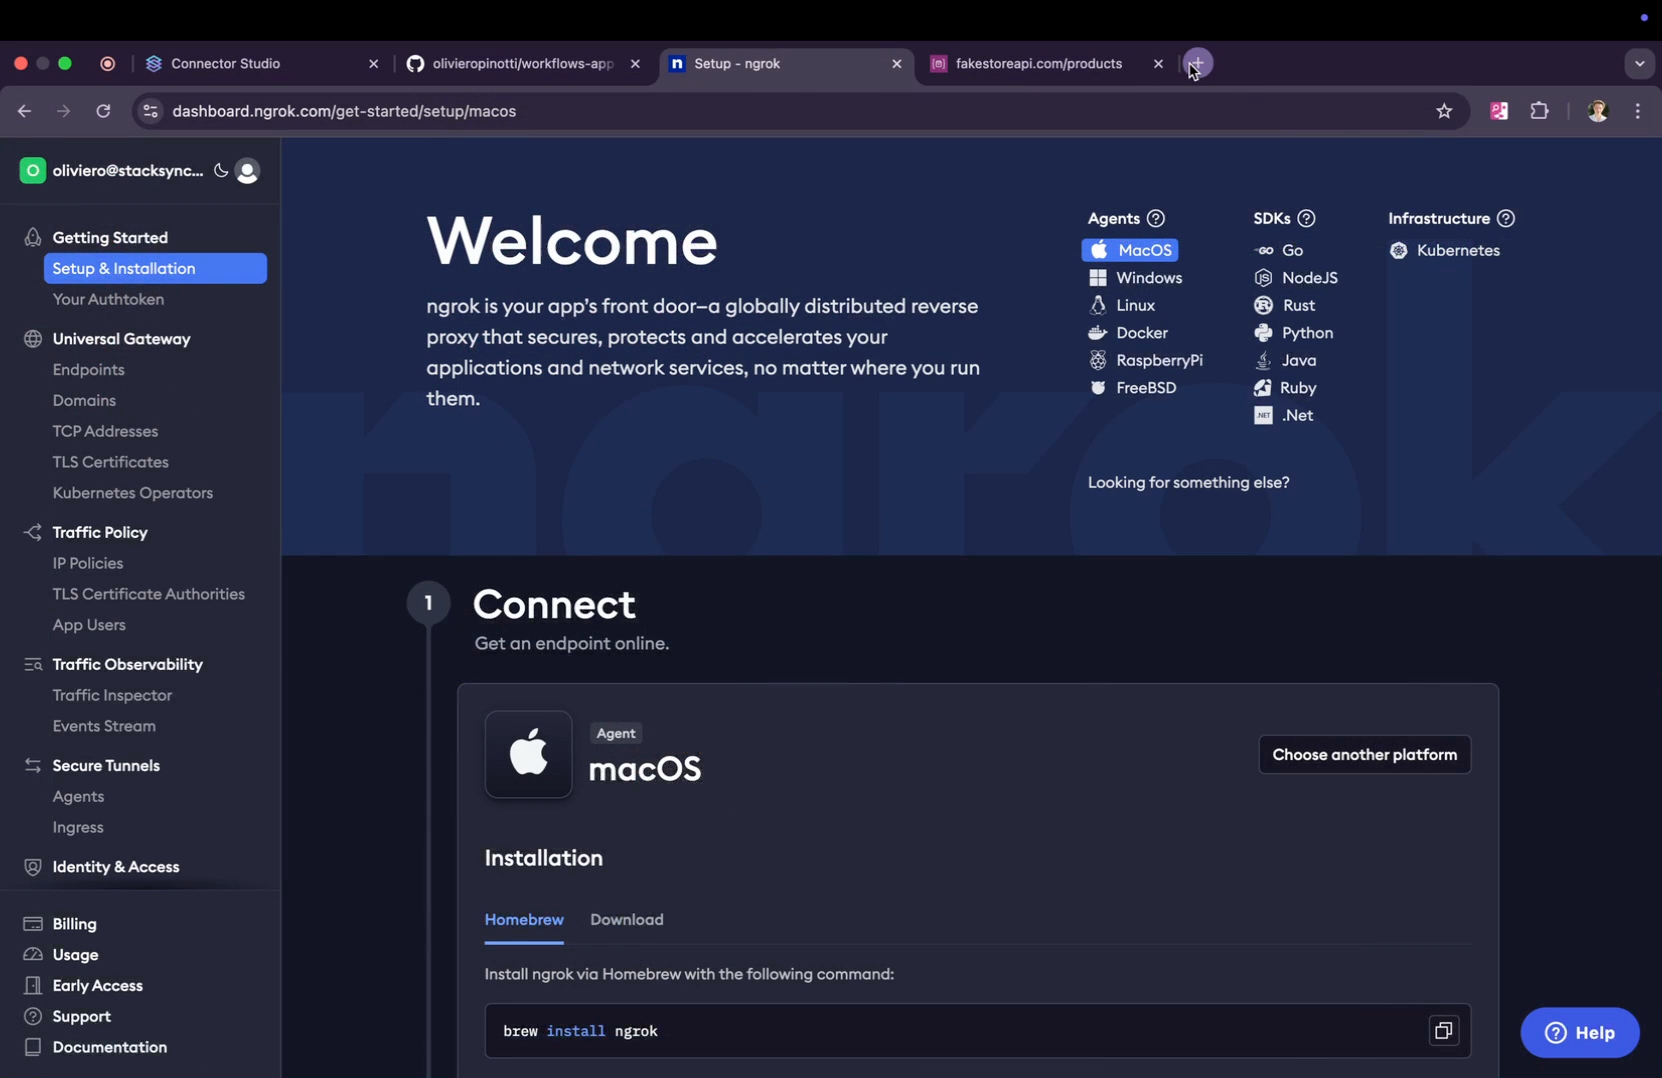Open the Chrome three-dot menu
Viewport: 1662px width, 1078px height.
tap(1637, 111)
